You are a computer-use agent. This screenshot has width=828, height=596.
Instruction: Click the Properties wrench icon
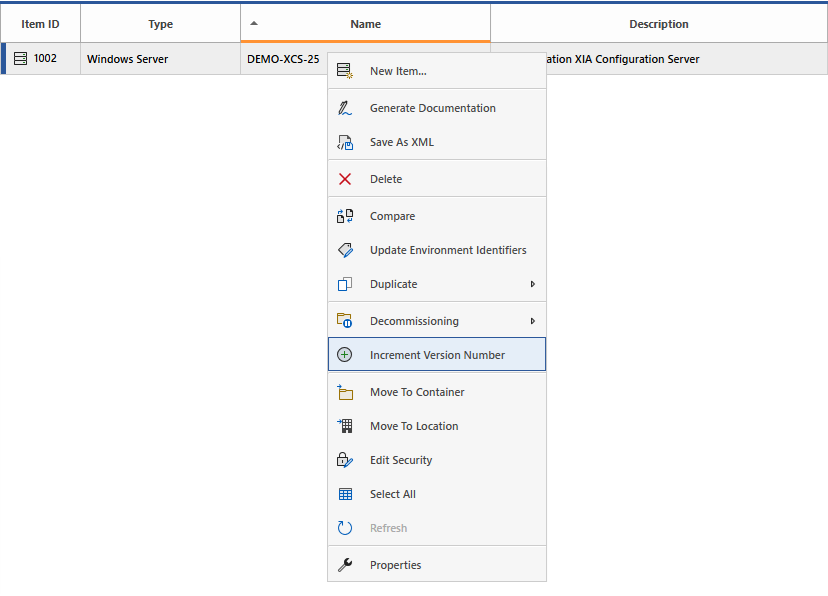(x=345, y=565)
